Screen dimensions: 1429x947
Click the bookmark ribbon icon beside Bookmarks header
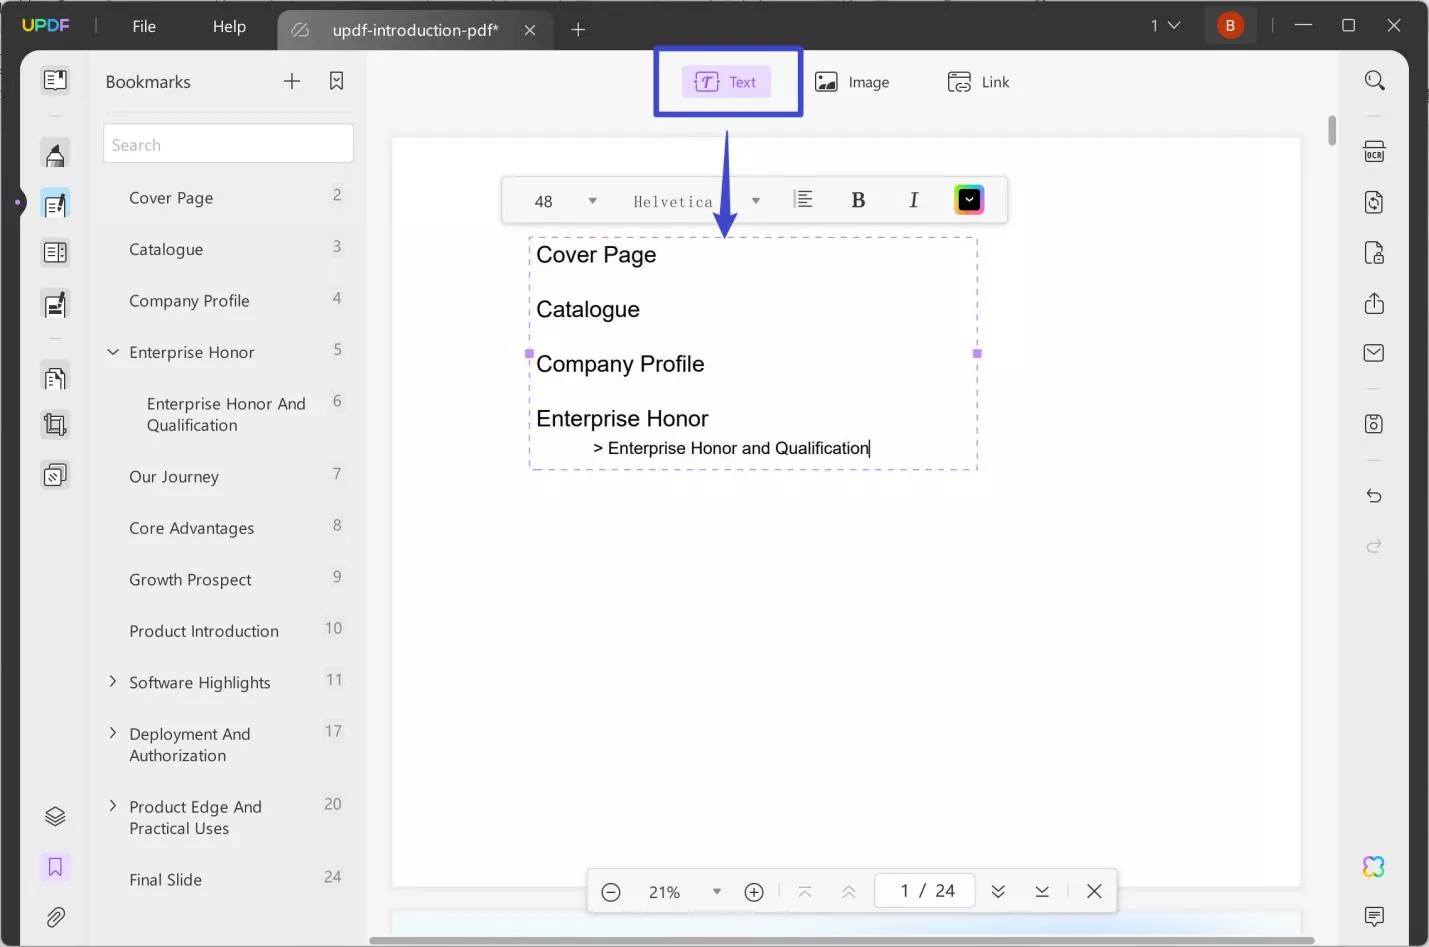336,81
